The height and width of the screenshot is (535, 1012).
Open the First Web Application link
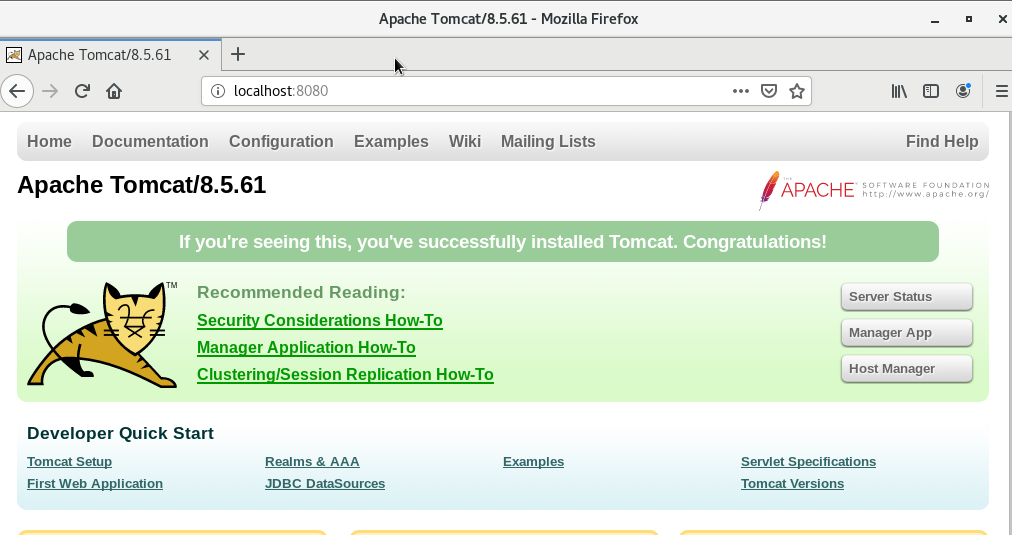tap(95, 483)
